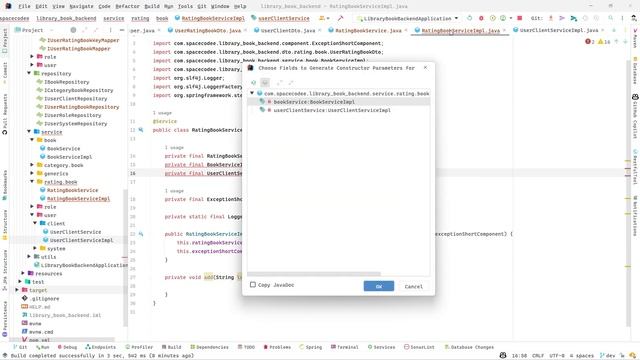Click Select Opened File target icon in Project panel
The height and width of the screenshot is (360, 640).
click(73, 30)
